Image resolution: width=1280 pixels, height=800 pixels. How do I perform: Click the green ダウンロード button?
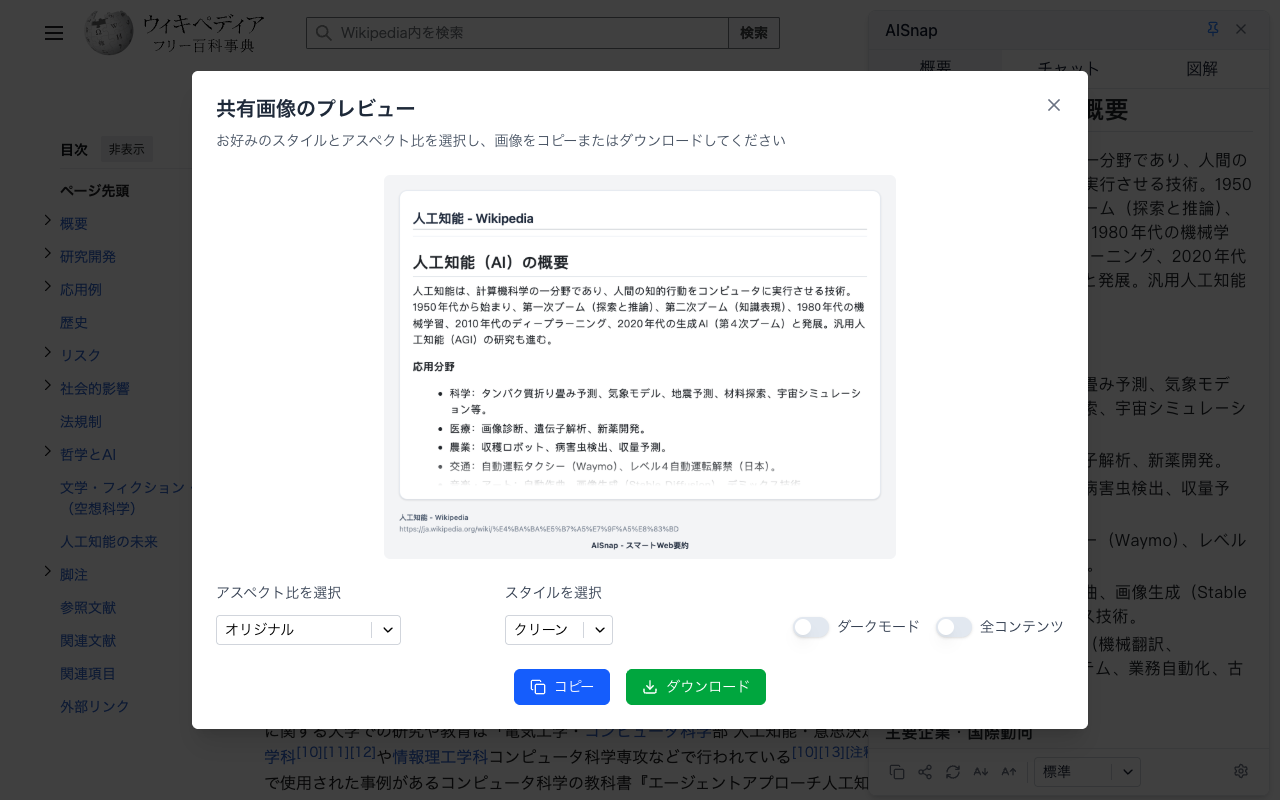click(x=696, y=687)
